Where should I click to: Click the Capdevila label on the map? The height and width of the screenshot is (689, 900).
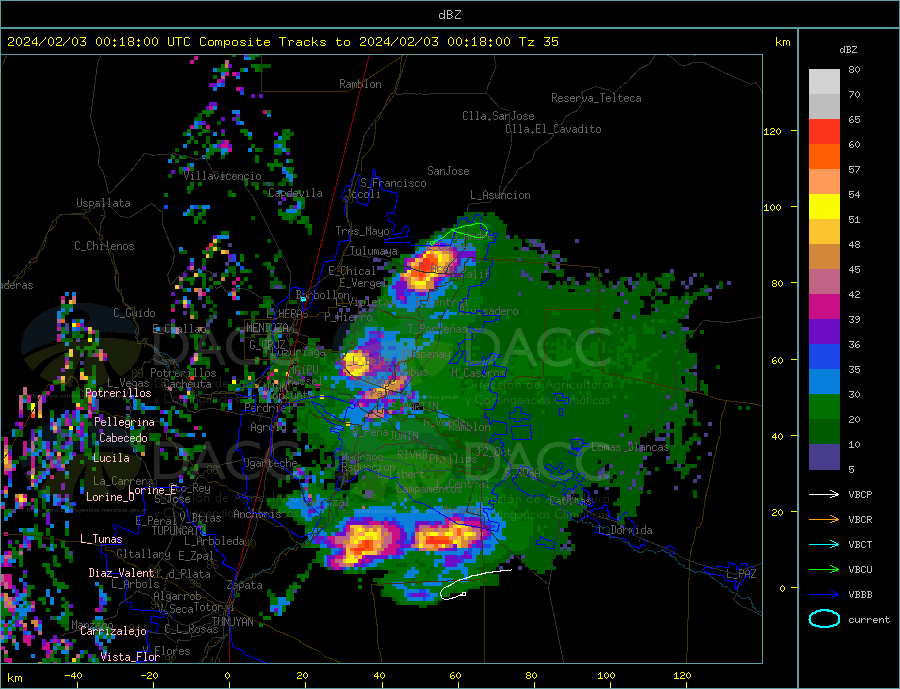click(295, 193)
